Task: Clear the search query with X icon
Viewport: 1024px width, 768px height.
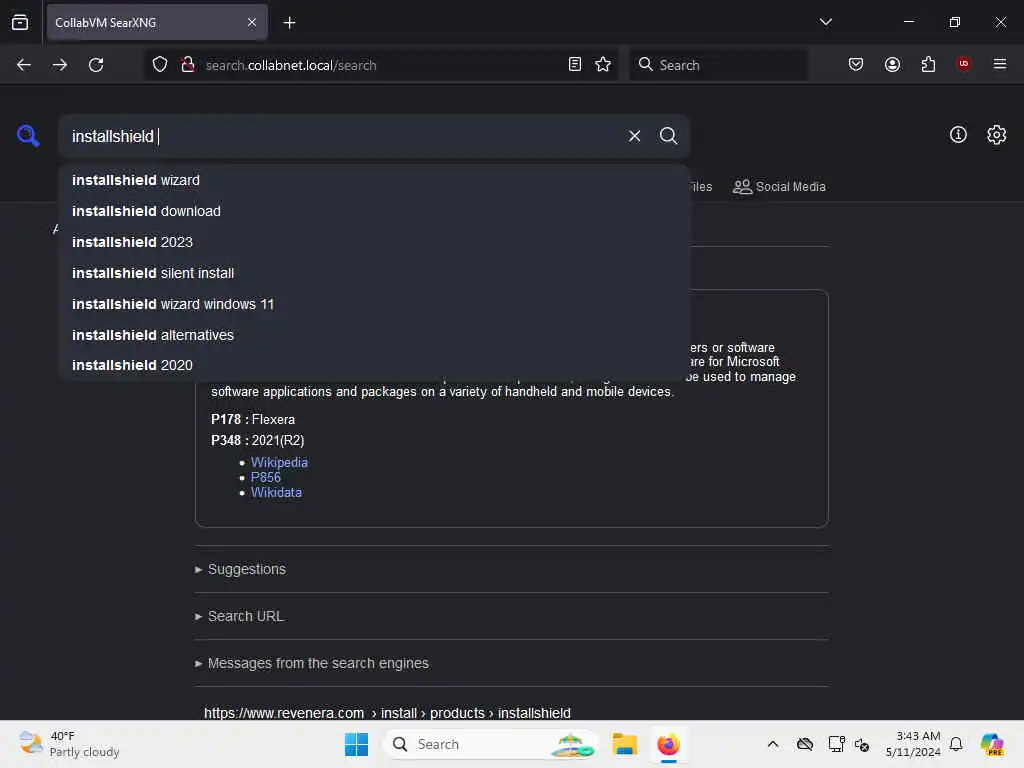Action: coord(634,136)
